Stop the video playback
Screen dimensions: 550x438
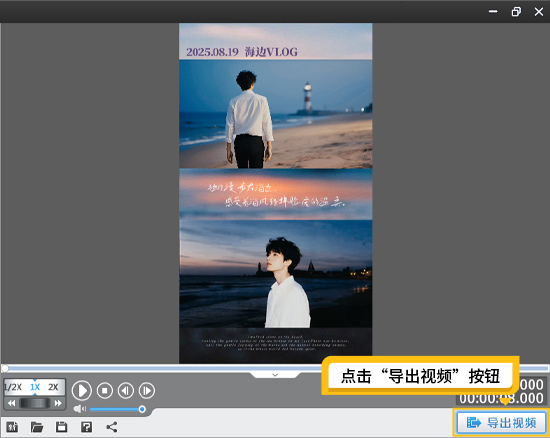105,390
